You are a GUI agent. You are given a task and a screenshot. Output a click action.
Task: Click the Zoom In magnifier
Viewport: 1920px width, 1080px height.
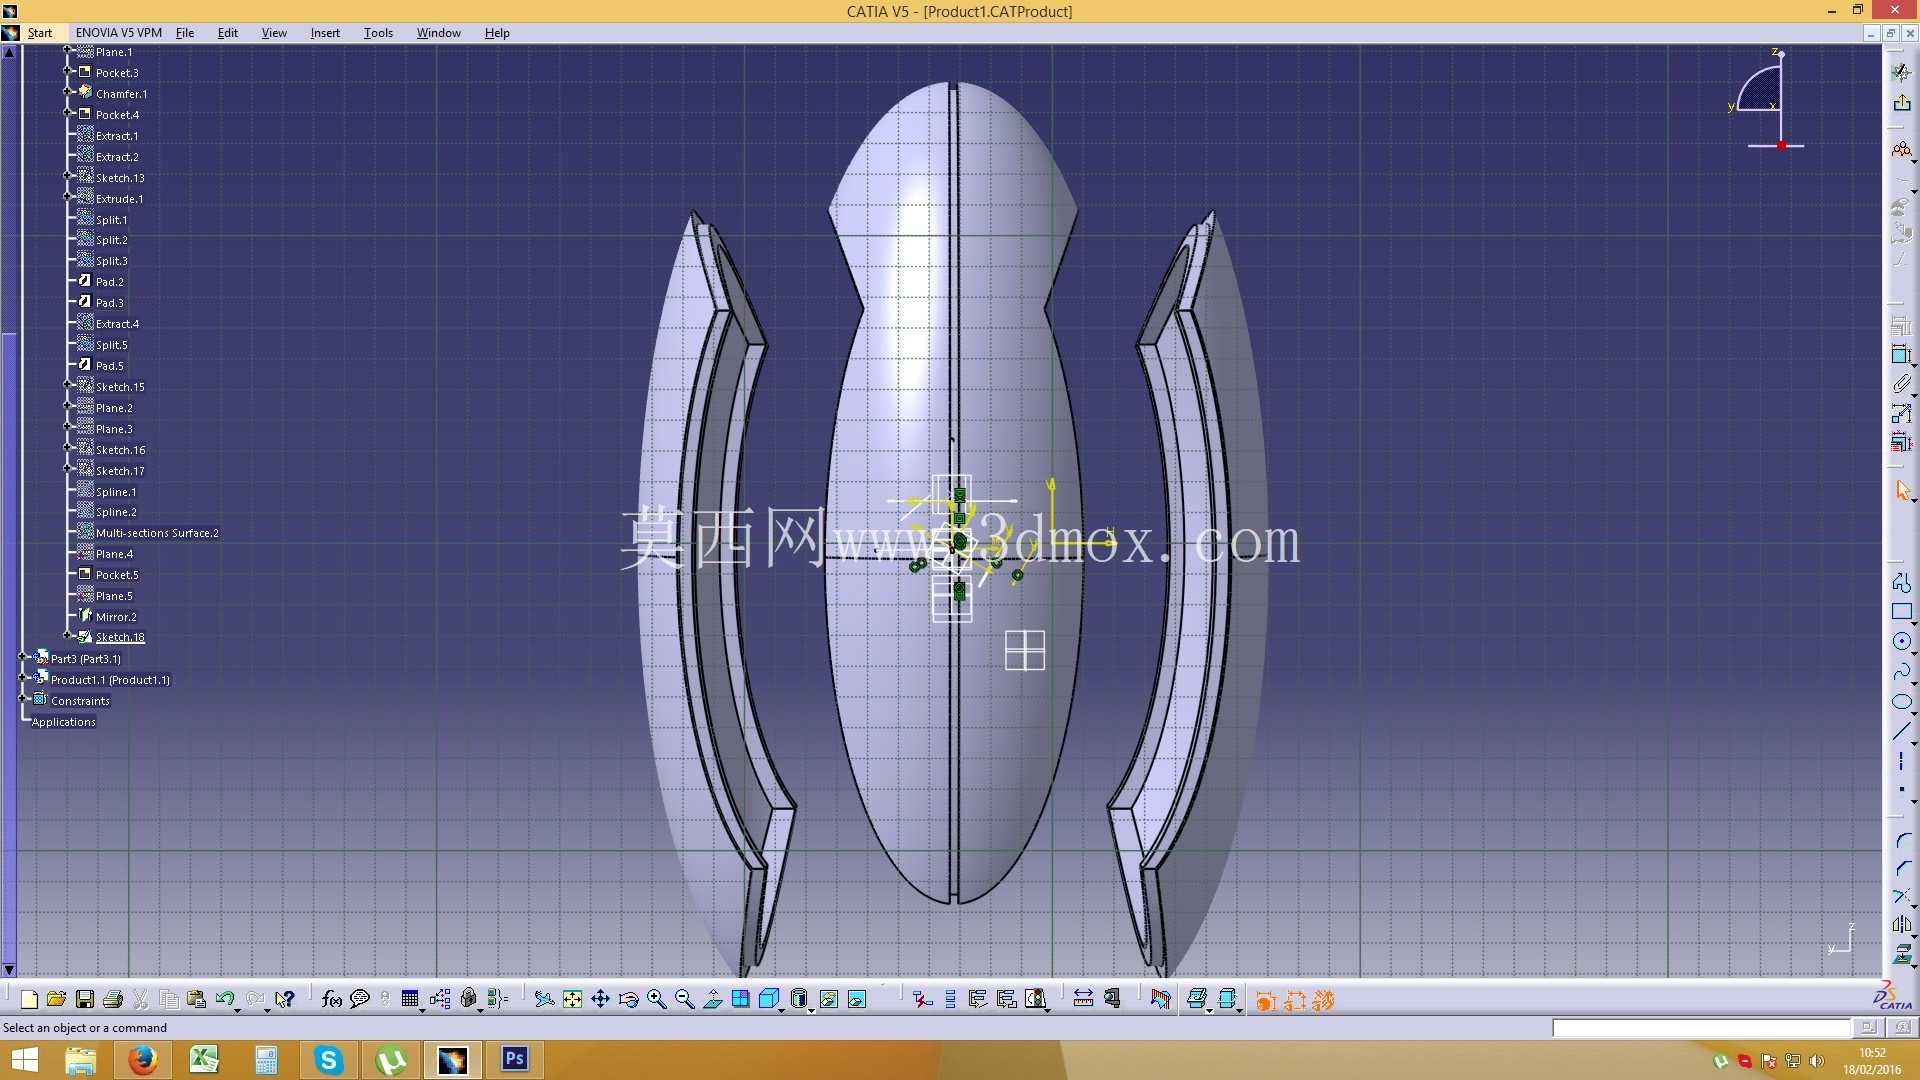657,999
